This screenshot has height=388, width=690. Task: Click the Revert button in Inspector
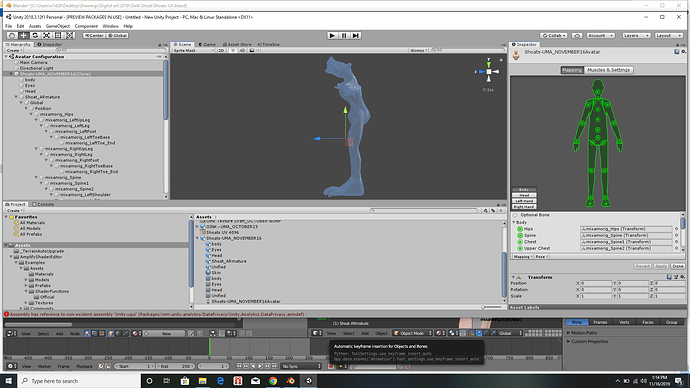(x=642, y=266)
